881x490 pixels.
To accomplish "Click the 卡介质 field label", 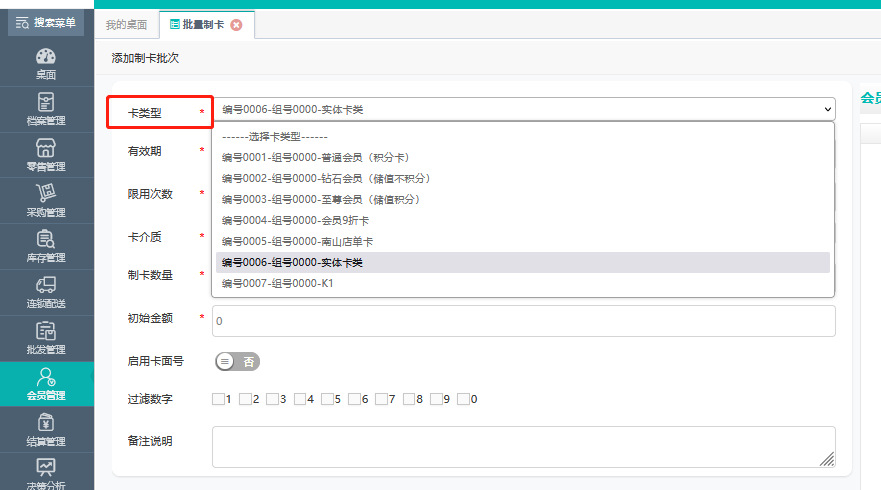I will click(x=144, y=237).
